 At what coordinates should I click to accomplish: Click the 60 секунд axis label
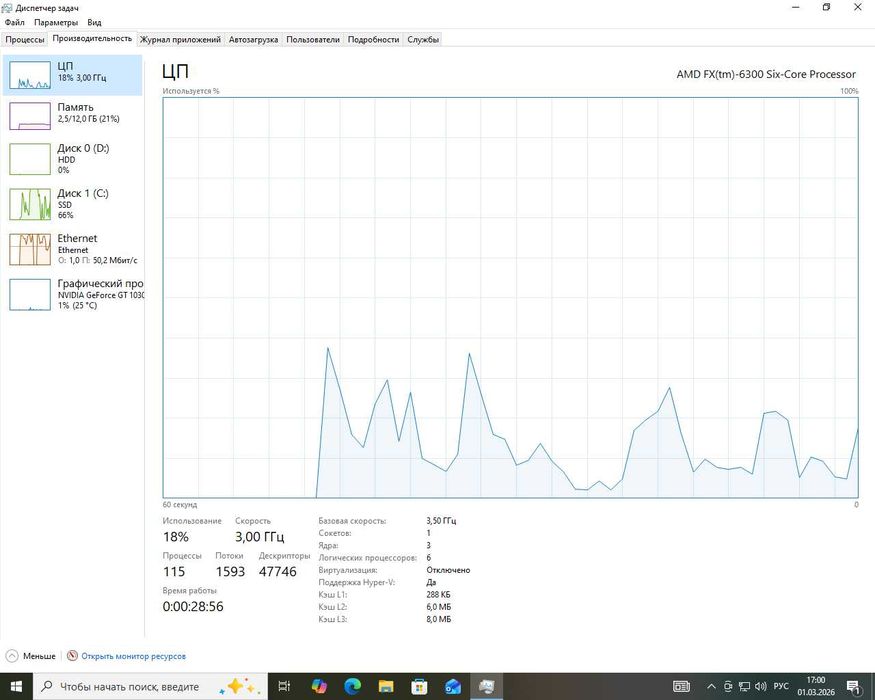[x=180, y=505]
